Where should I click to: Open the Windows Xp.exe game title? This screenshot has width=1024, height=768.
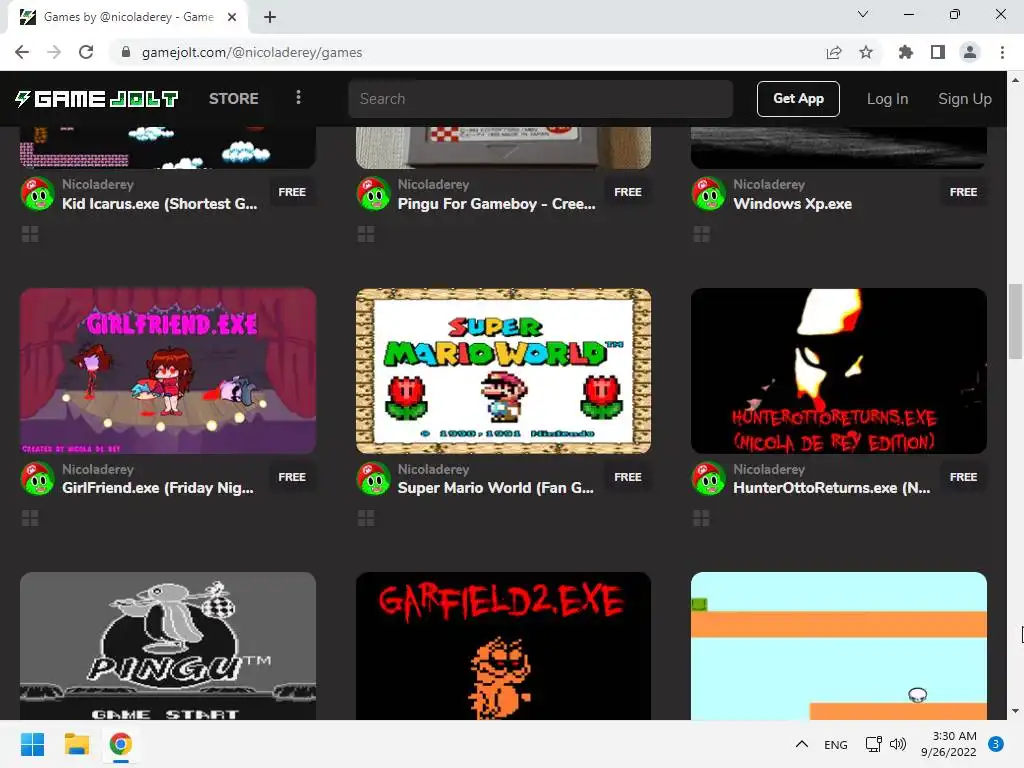click(792, 204)
